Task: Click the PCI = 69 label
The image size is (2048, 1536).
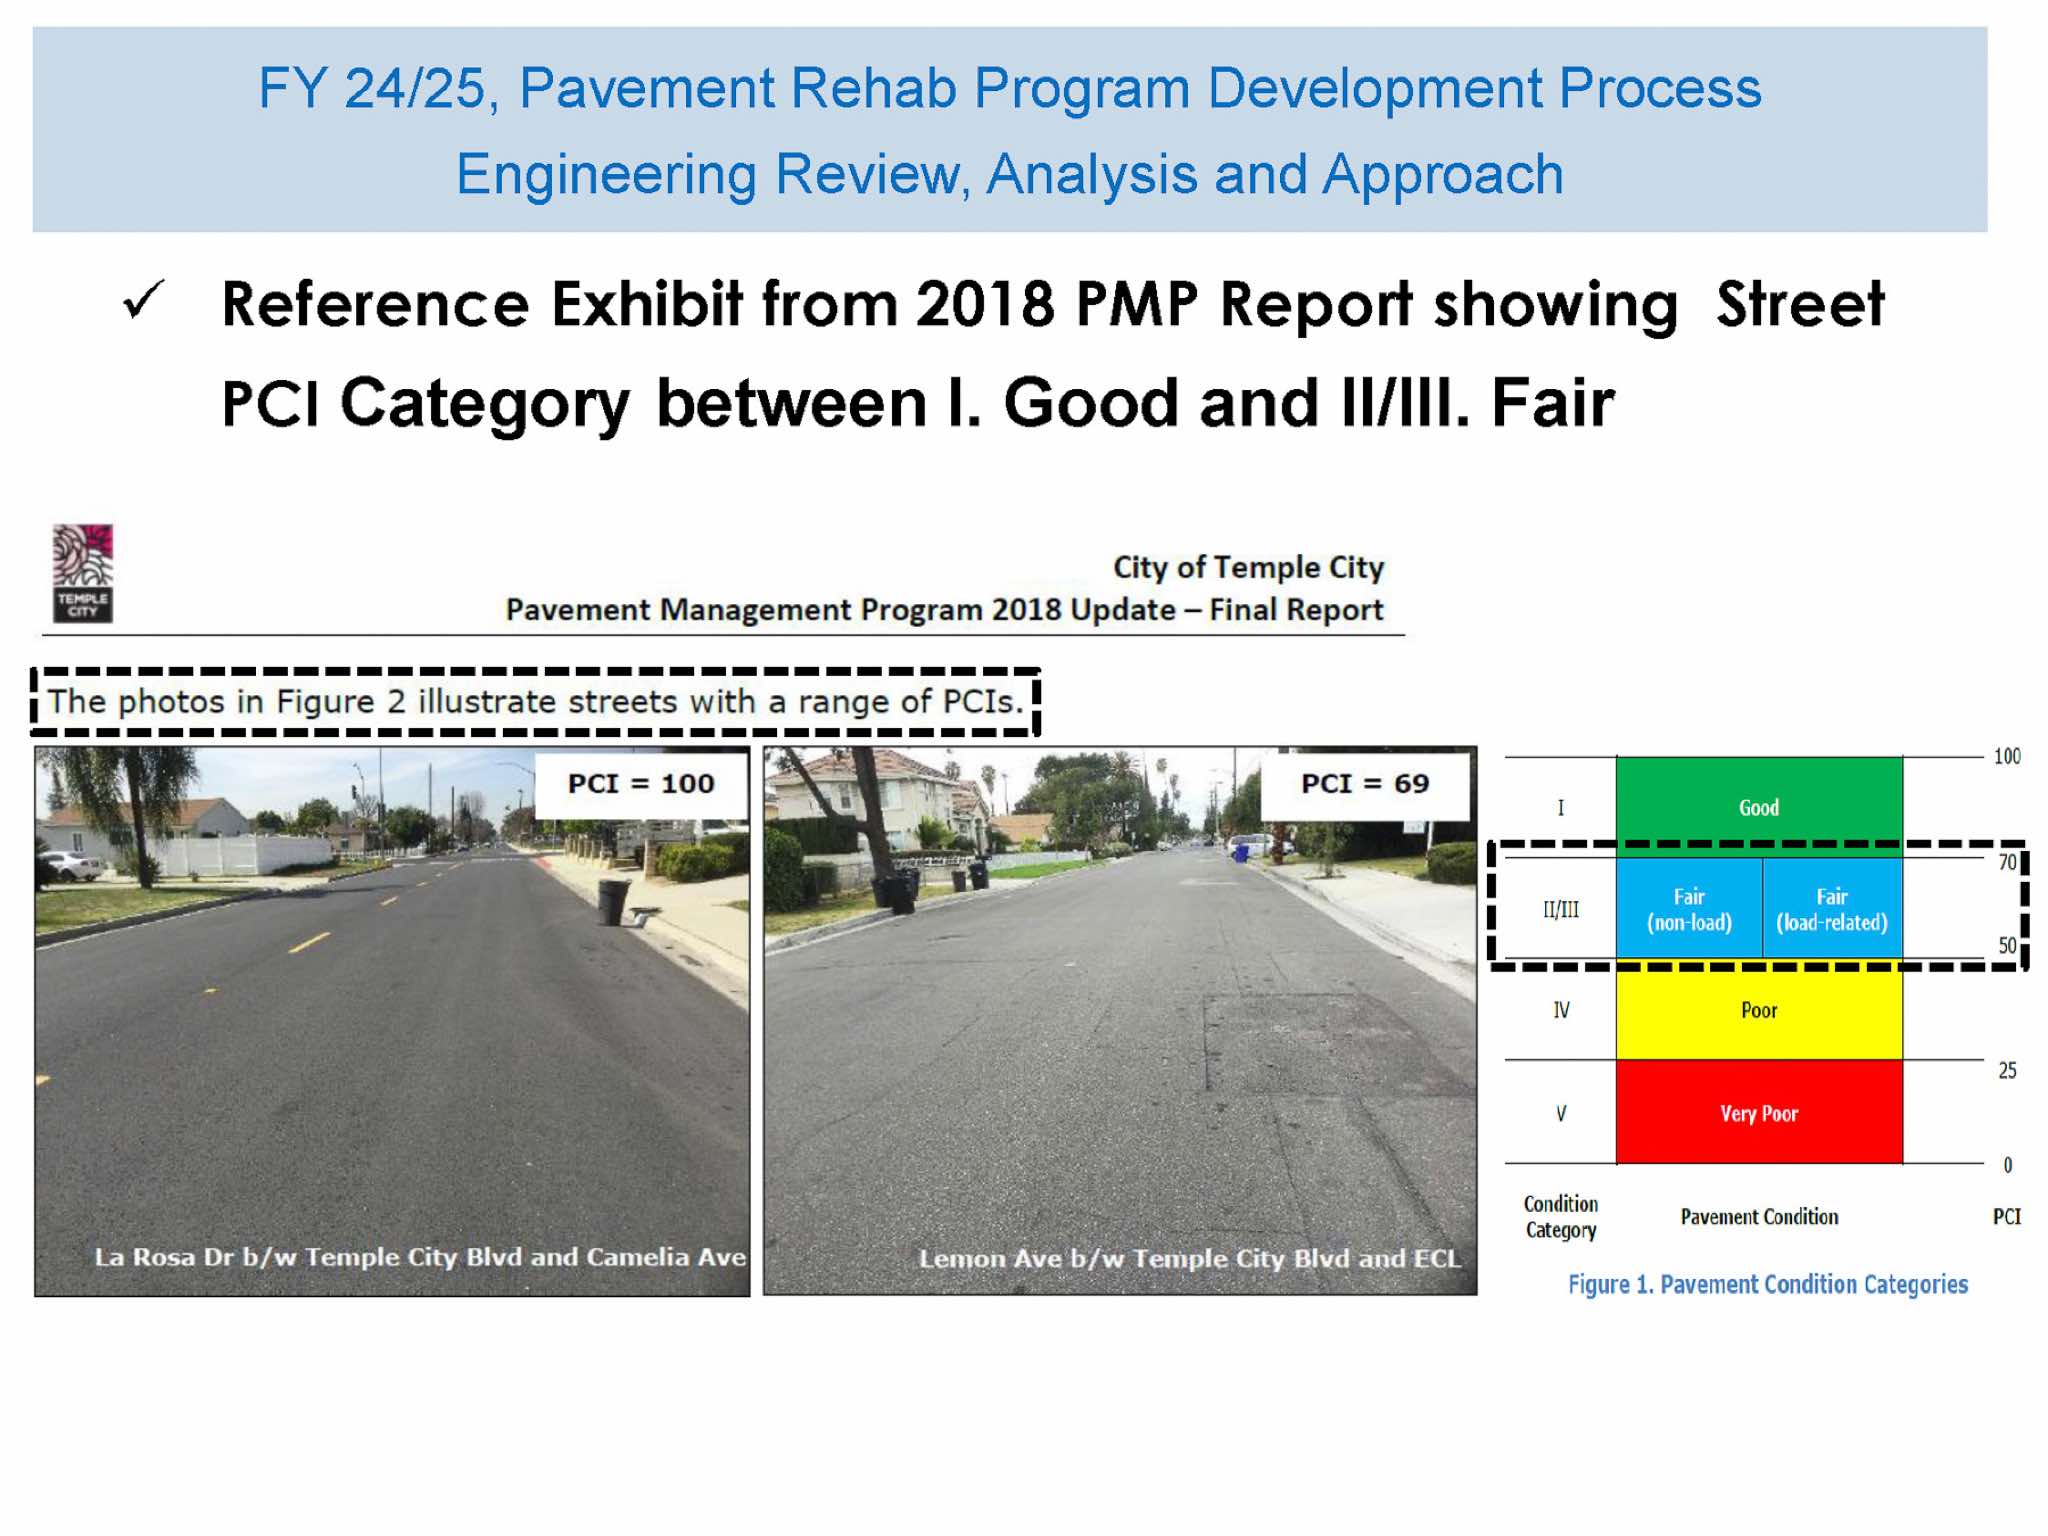Action: 1364,784
